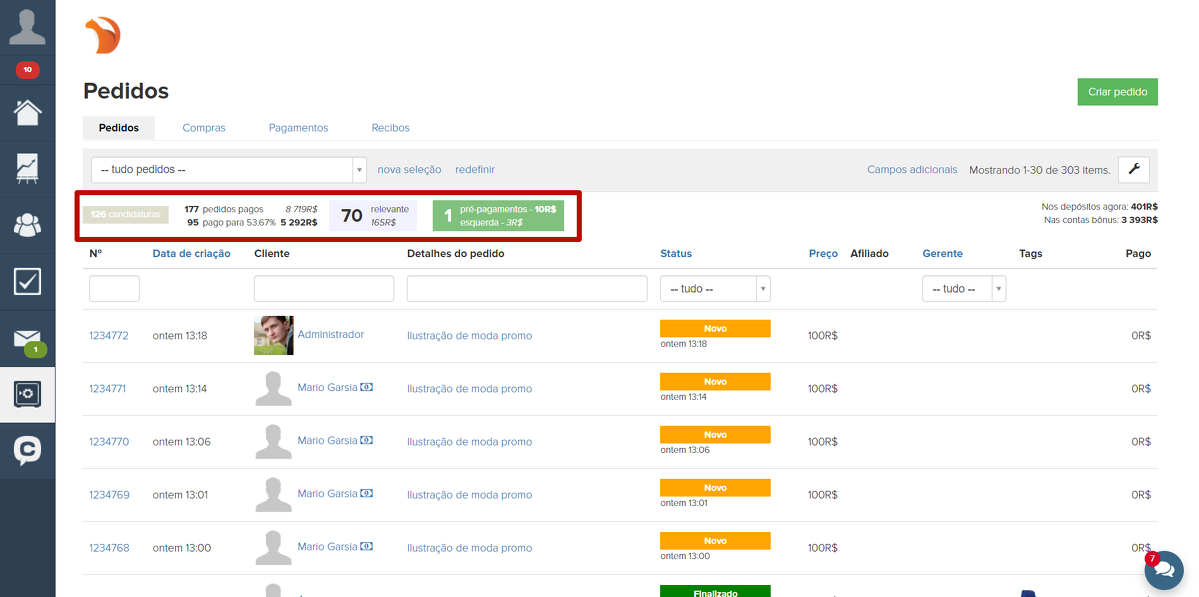Expand the "tudo pedidos" selection dropdown
Screen dimensions: 1199x597
[229, 170]
